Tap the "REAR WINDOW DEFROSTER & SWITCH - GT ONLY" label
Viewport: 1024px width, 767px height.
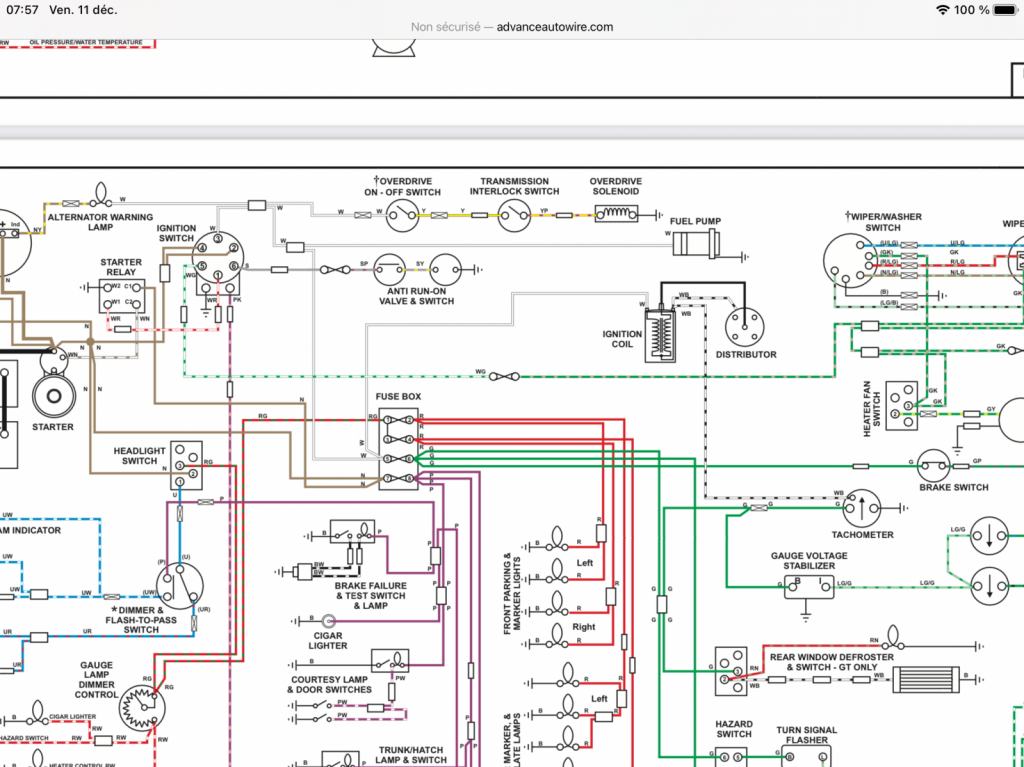tap(831, 662)
